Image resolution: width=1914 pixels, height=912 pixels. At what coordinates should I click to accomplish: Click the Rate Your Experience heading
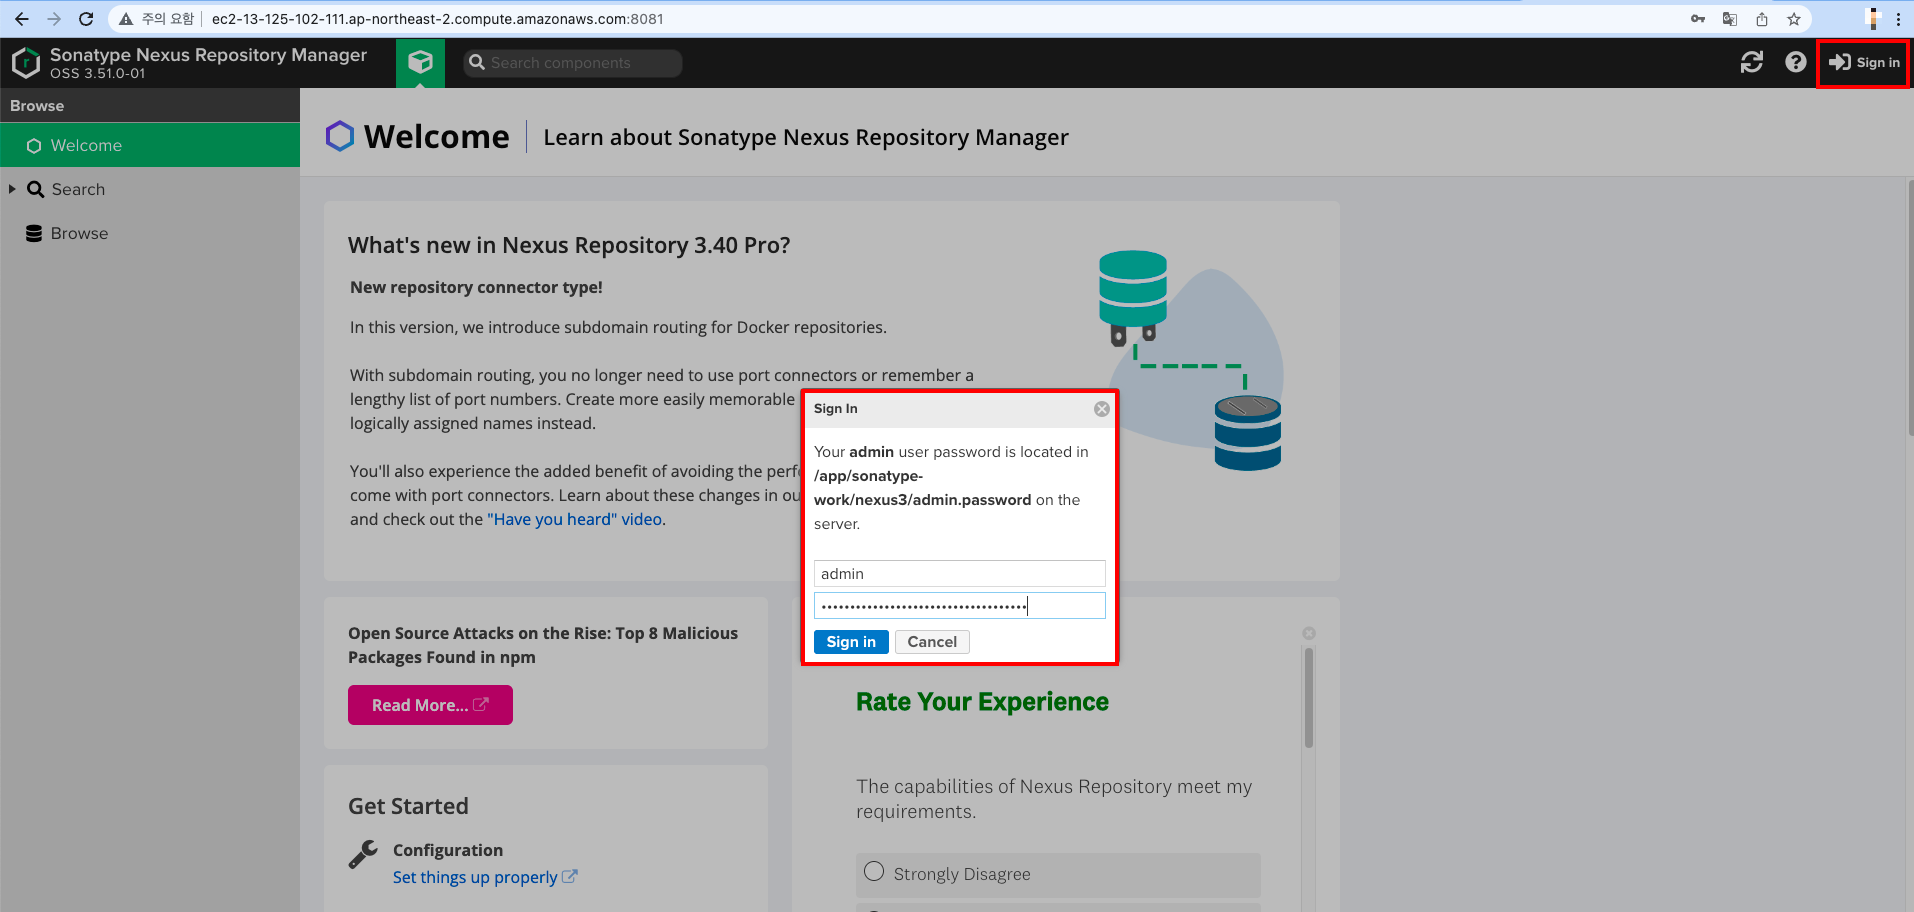[x=982, y=702]
